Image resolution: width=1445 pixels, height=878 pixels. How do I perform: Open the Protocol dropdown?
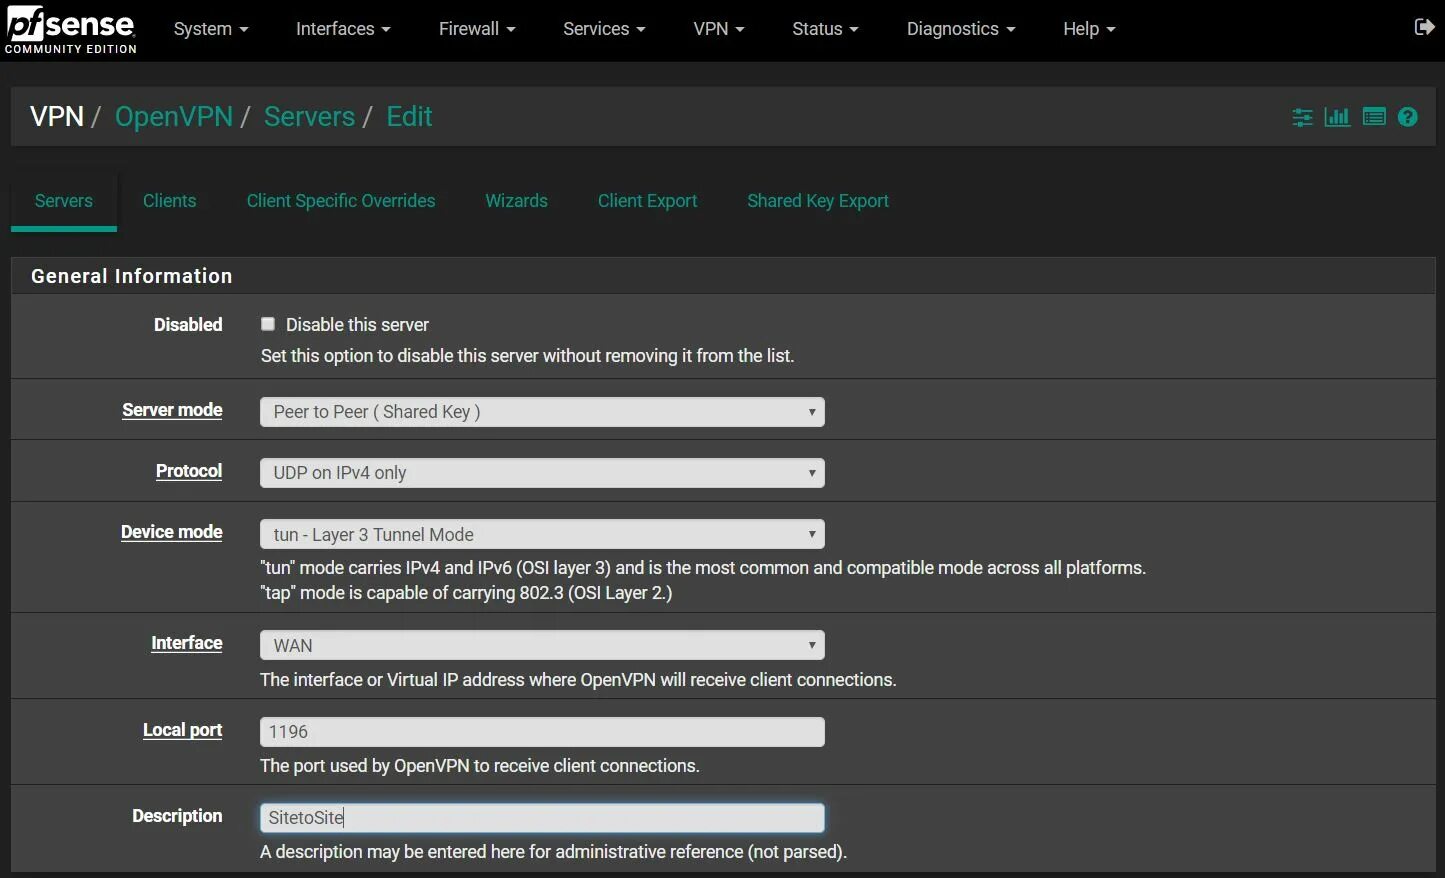tap(542, 473)
